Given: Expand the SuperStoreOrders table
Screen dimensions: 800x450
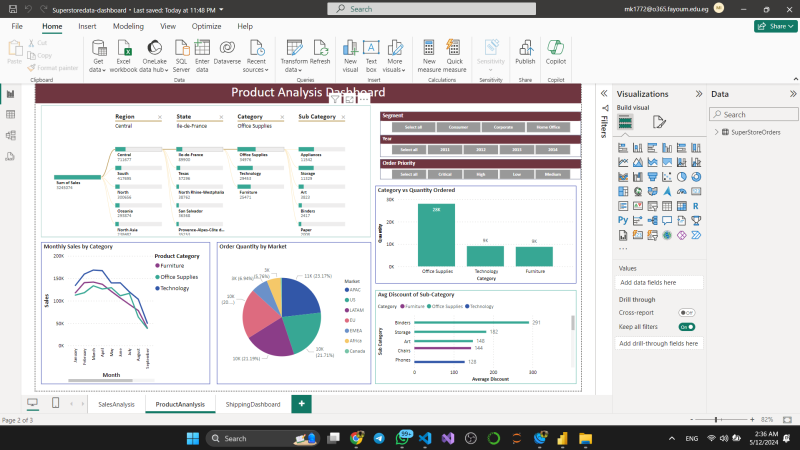Looking at the screenshot, I should (x=716, y=132).
